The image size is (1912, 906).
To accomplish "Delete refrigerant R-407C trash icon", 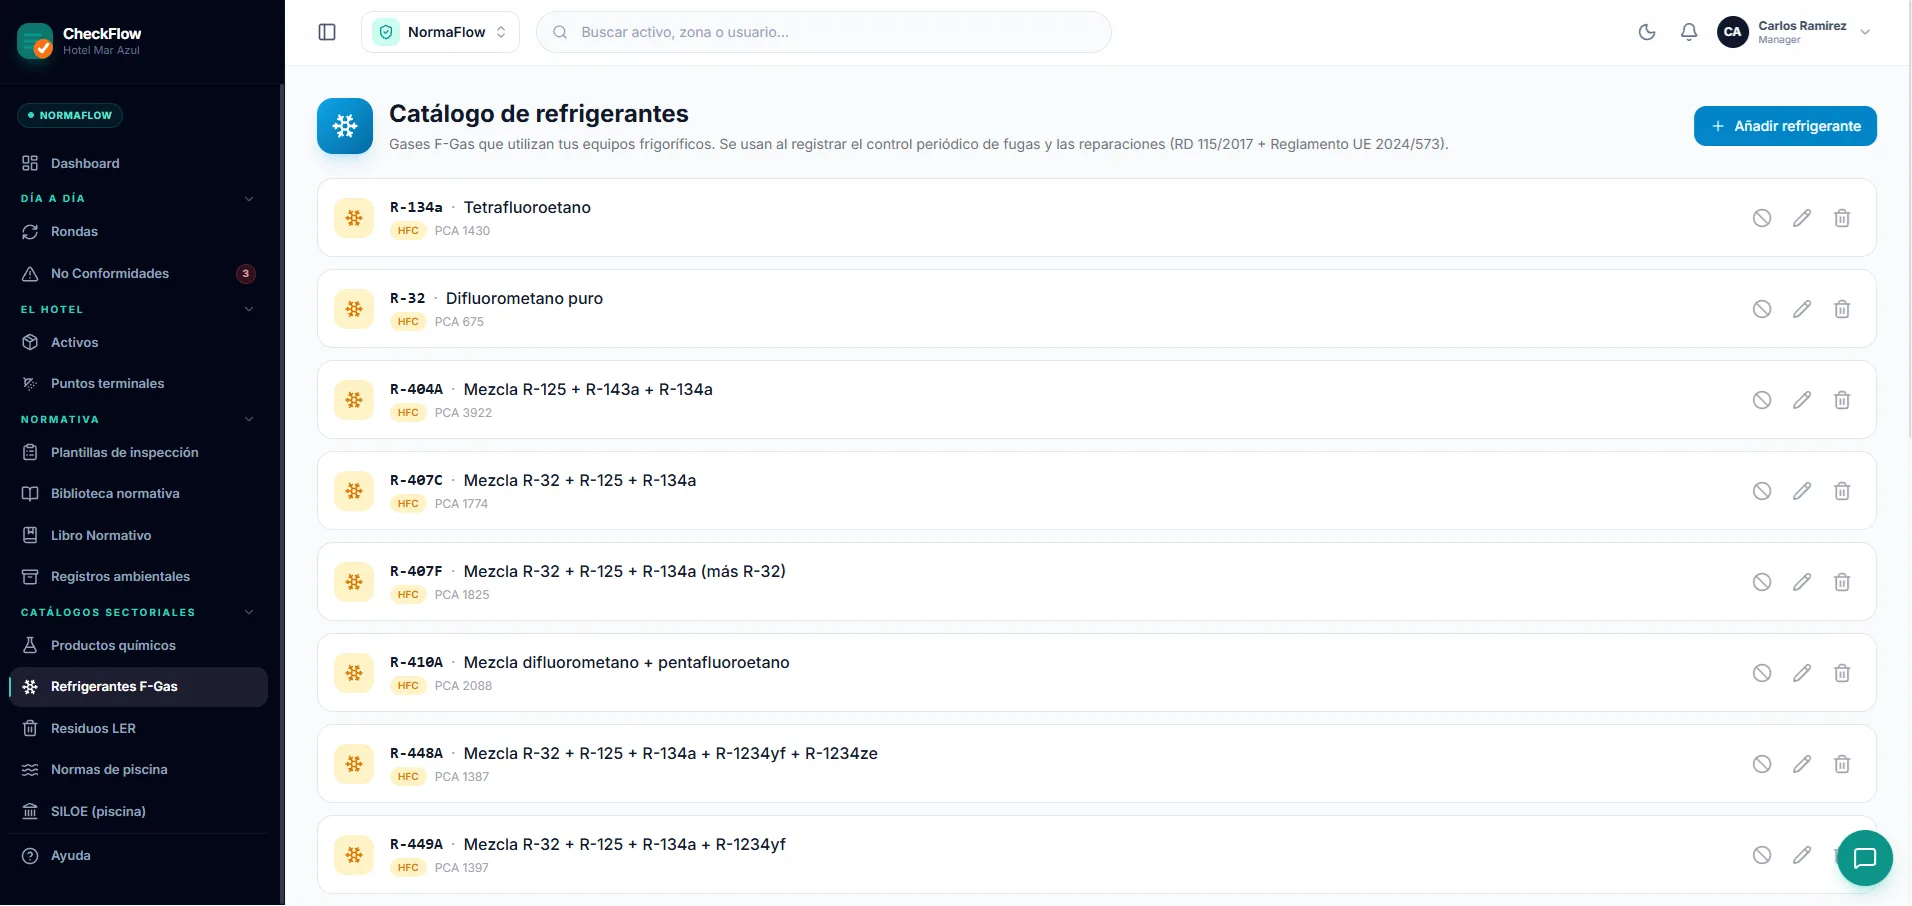I will pyautogui.click(x=1842, y=491).
